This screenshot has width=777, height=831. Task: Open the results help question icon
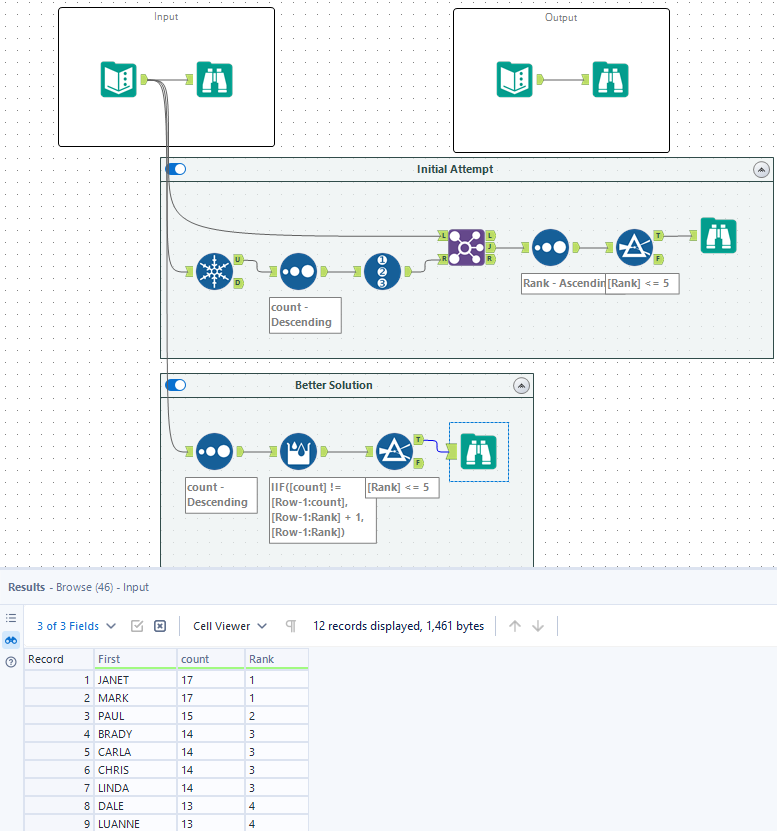[11, 662]
